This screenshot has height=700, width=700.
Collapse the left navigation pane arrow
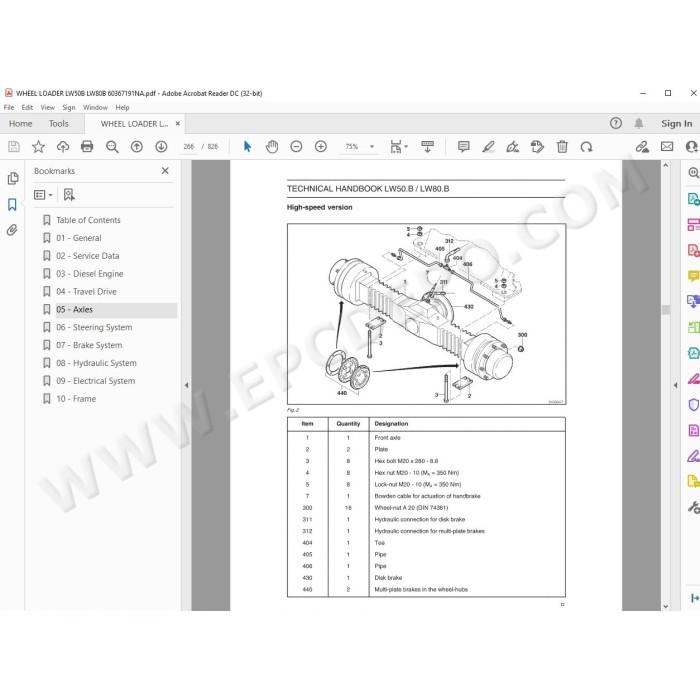coord(187,385)
